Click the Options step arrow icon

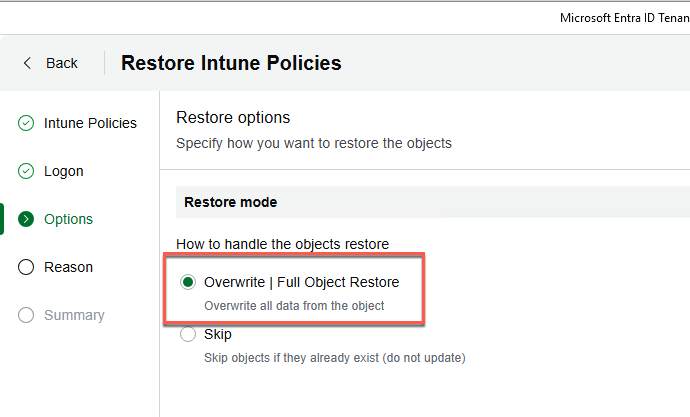(x=26, y=219)
